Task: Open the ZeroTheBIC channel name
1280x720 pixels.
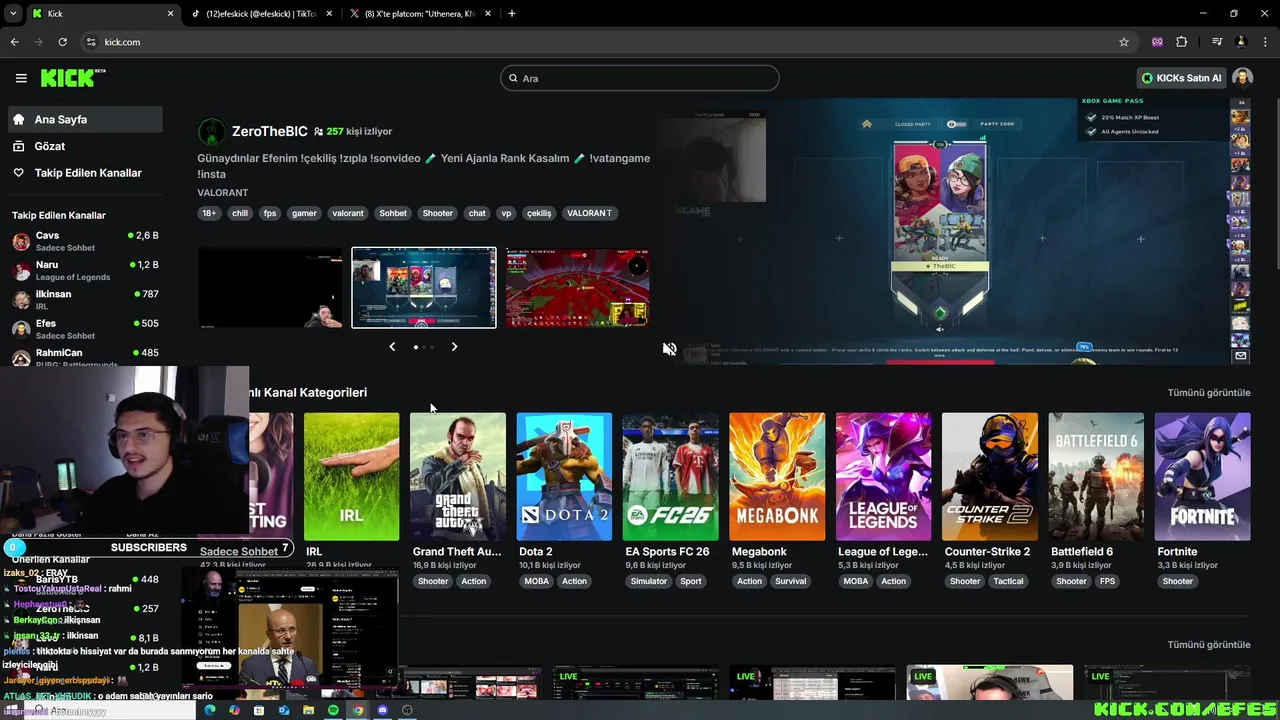Action: pyautogui.click(x=269, y=131)
